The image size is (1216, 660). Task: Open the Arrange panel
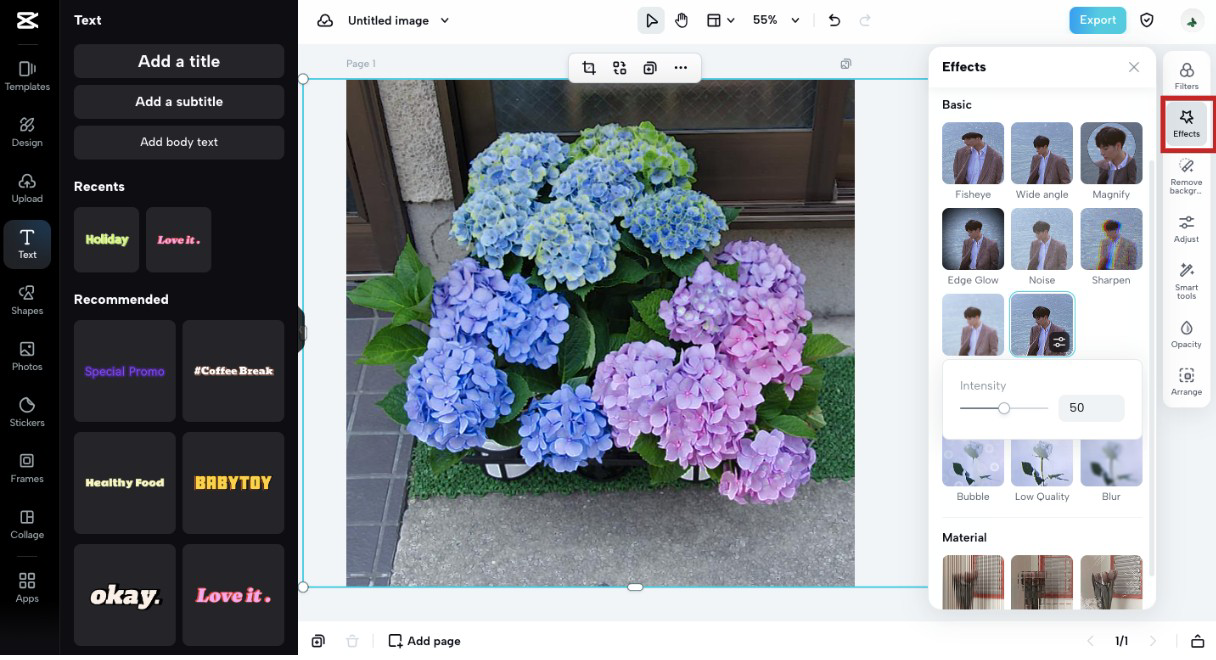(x=1187, y=382)
